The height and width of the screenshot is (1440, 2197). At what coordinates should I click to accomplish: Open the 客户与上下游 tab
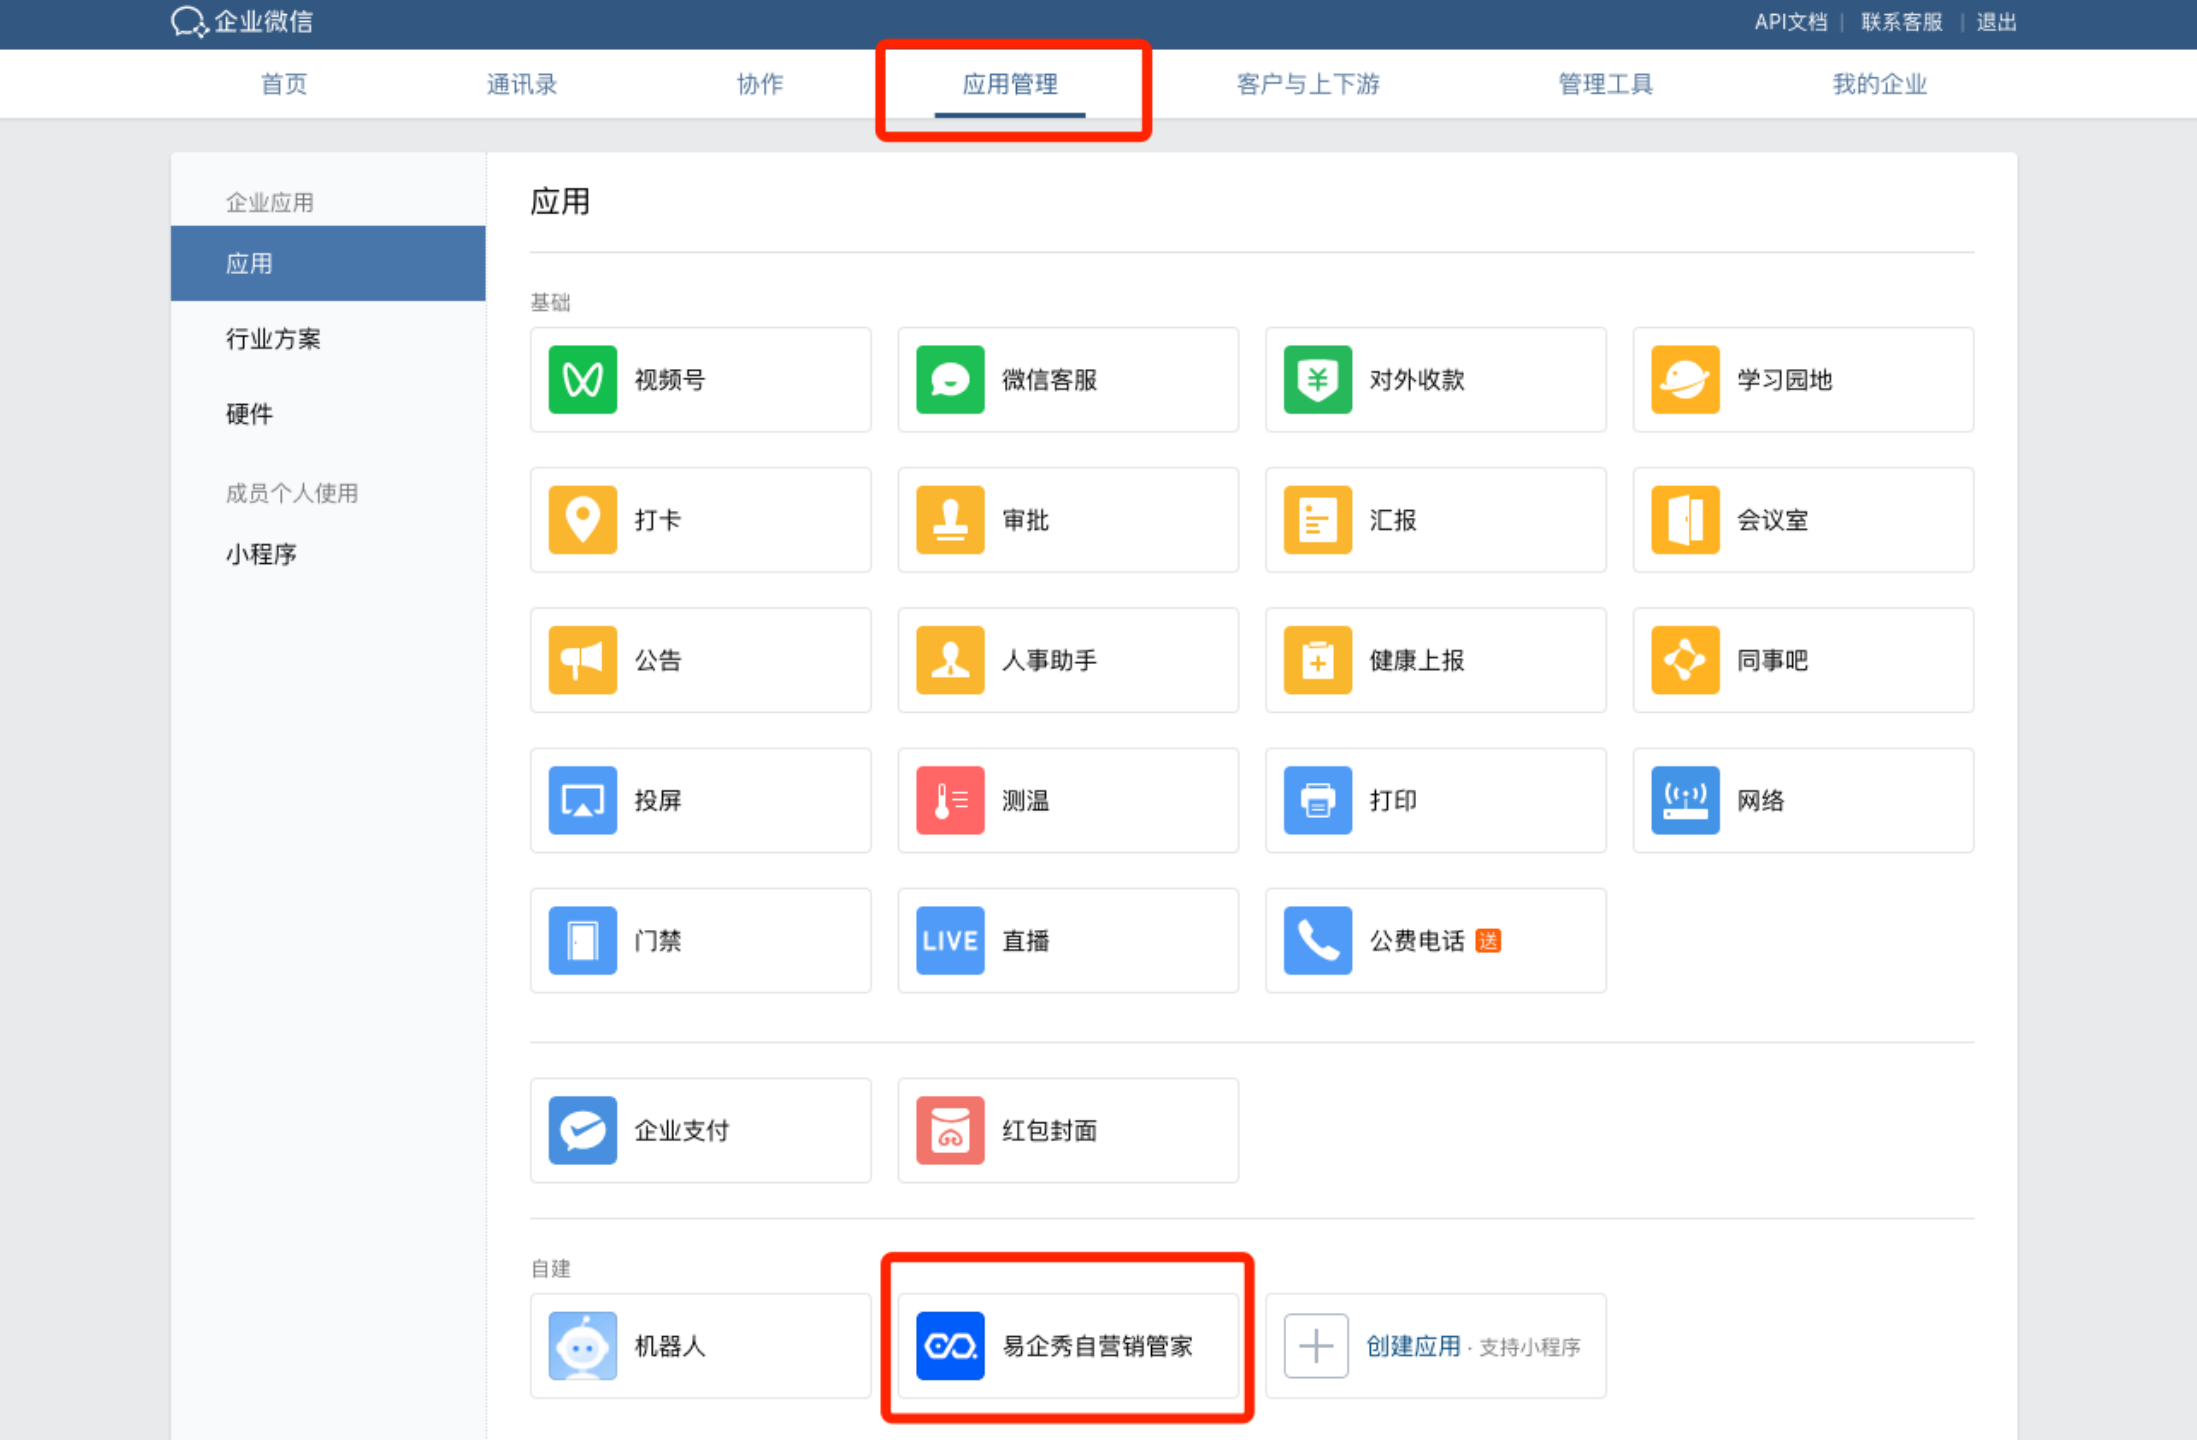pos(1308,84)
